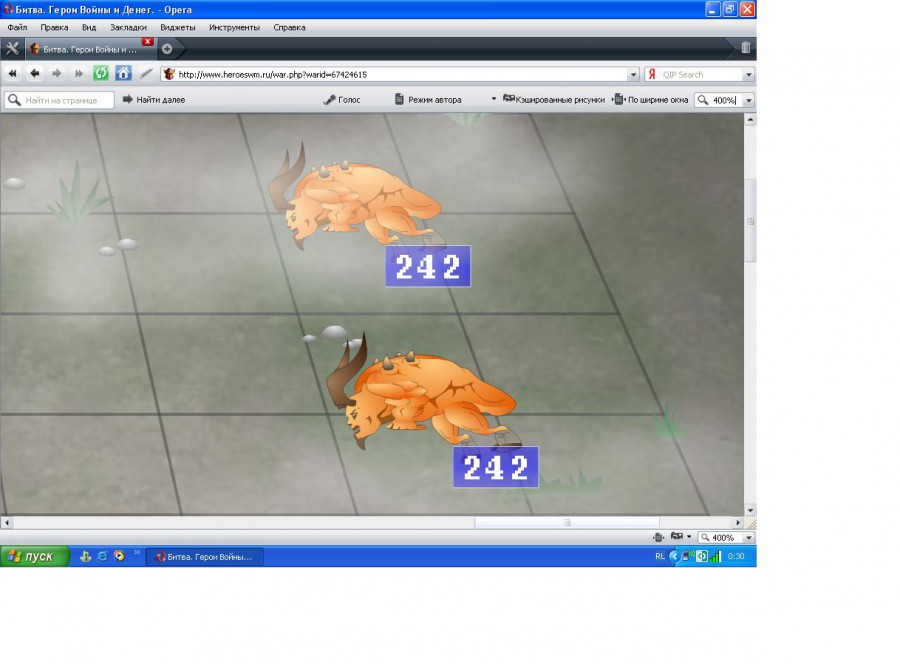Click the Opera logo in title bar
Image resolution: width=900 pixels, height=664 pixels.
click(8, 9)
